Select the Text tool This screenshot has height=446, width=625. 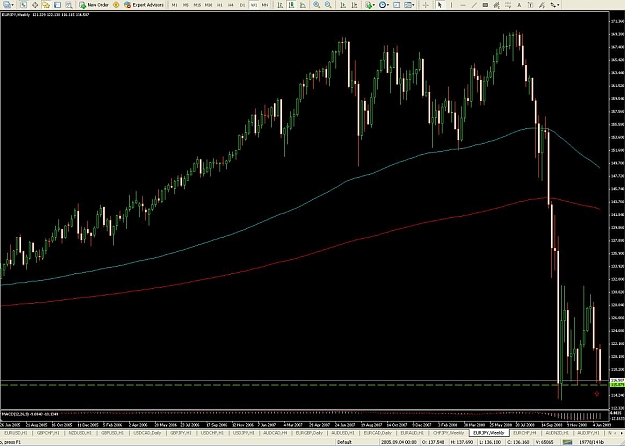point(519,5)
